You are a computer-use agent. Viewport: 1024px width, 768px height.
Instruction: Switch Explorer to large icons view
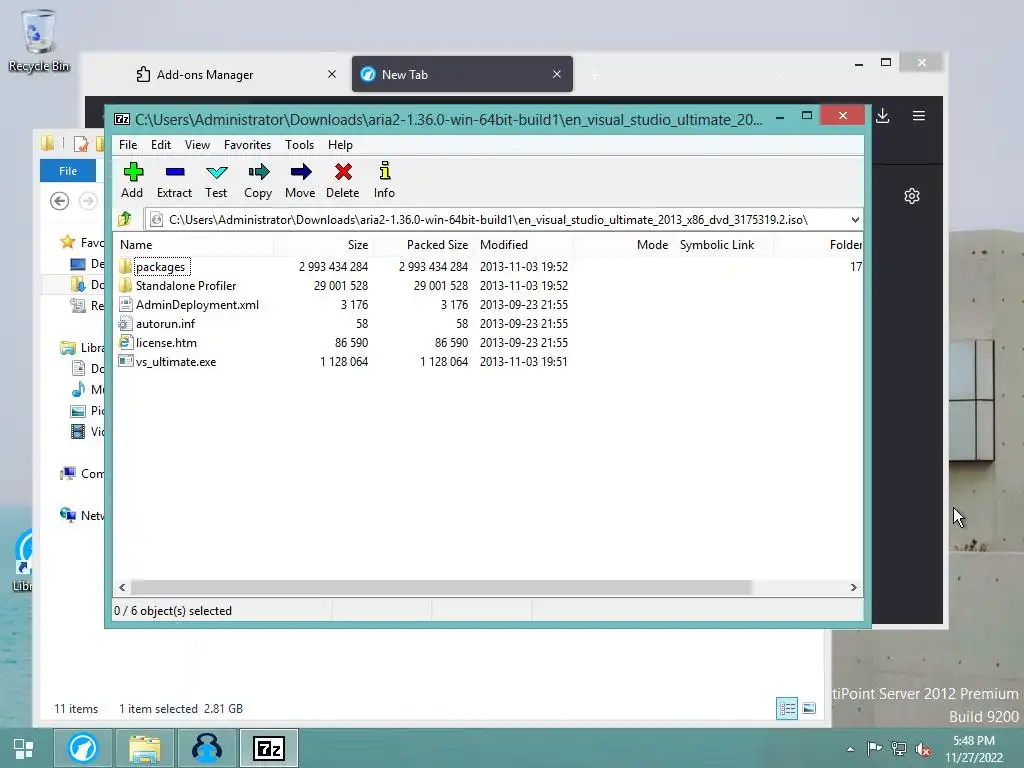[808, 709]
